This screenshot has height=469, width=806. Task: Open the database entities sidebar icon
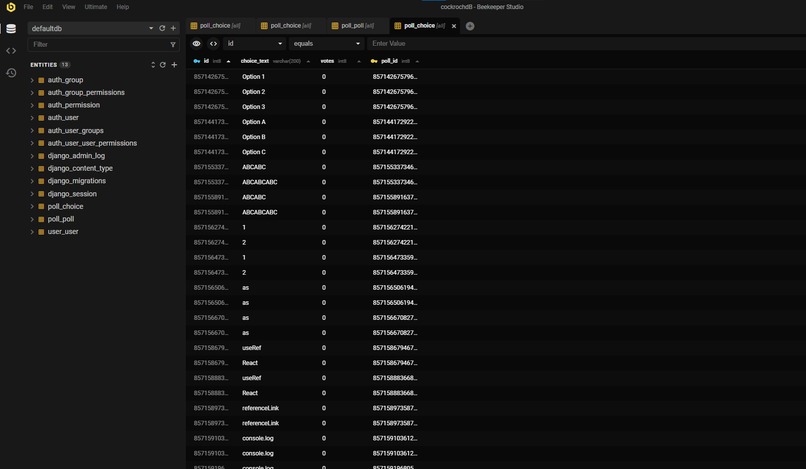(x=11, y=29)
